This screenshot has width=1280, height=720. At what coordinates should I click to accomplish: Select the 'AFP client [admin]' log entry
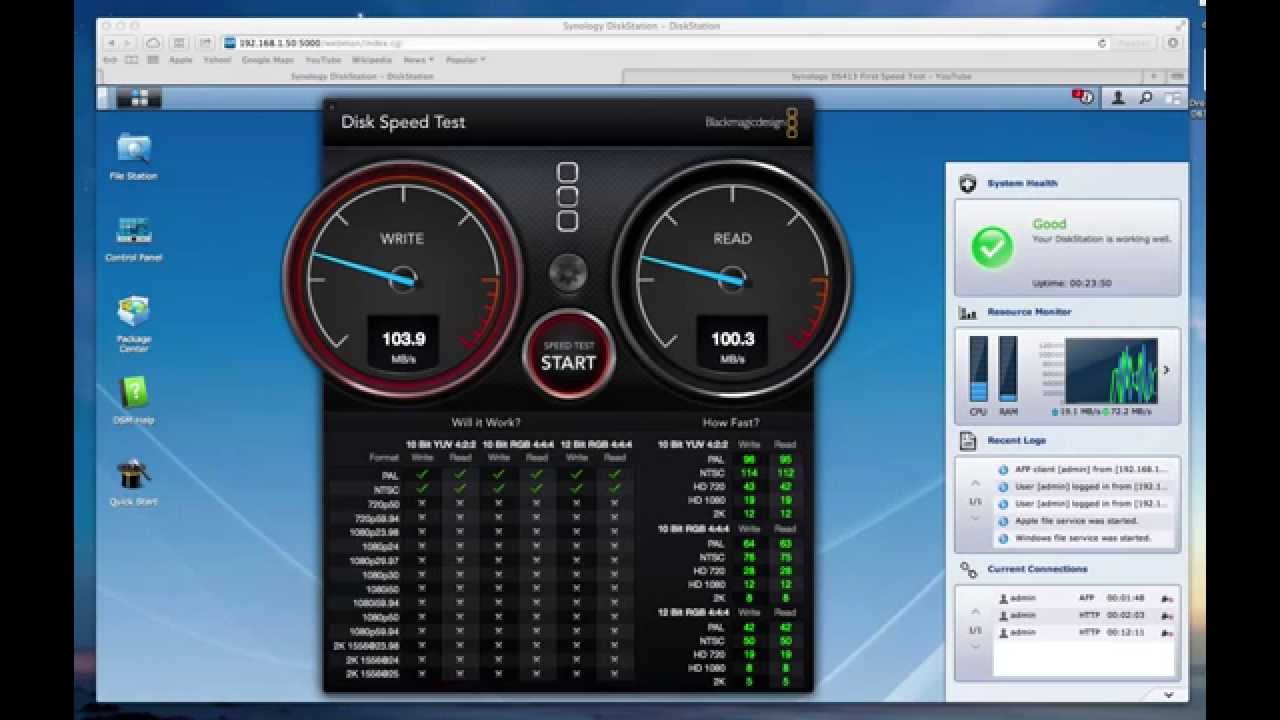pyautogui.click(x=1084, y=469)
